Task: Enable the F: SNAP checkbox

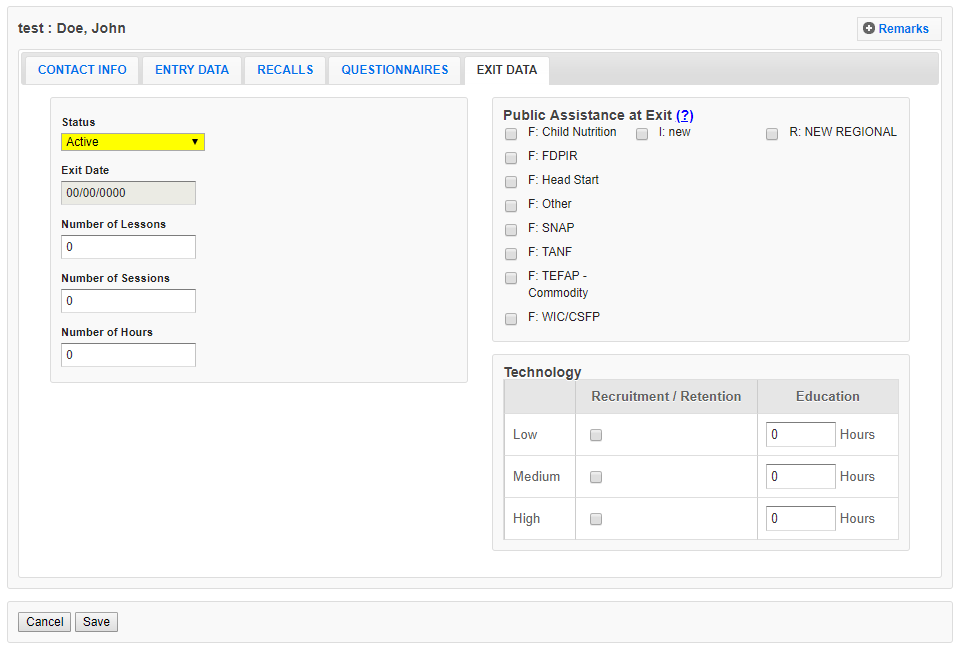Action: tap(511, 230)
